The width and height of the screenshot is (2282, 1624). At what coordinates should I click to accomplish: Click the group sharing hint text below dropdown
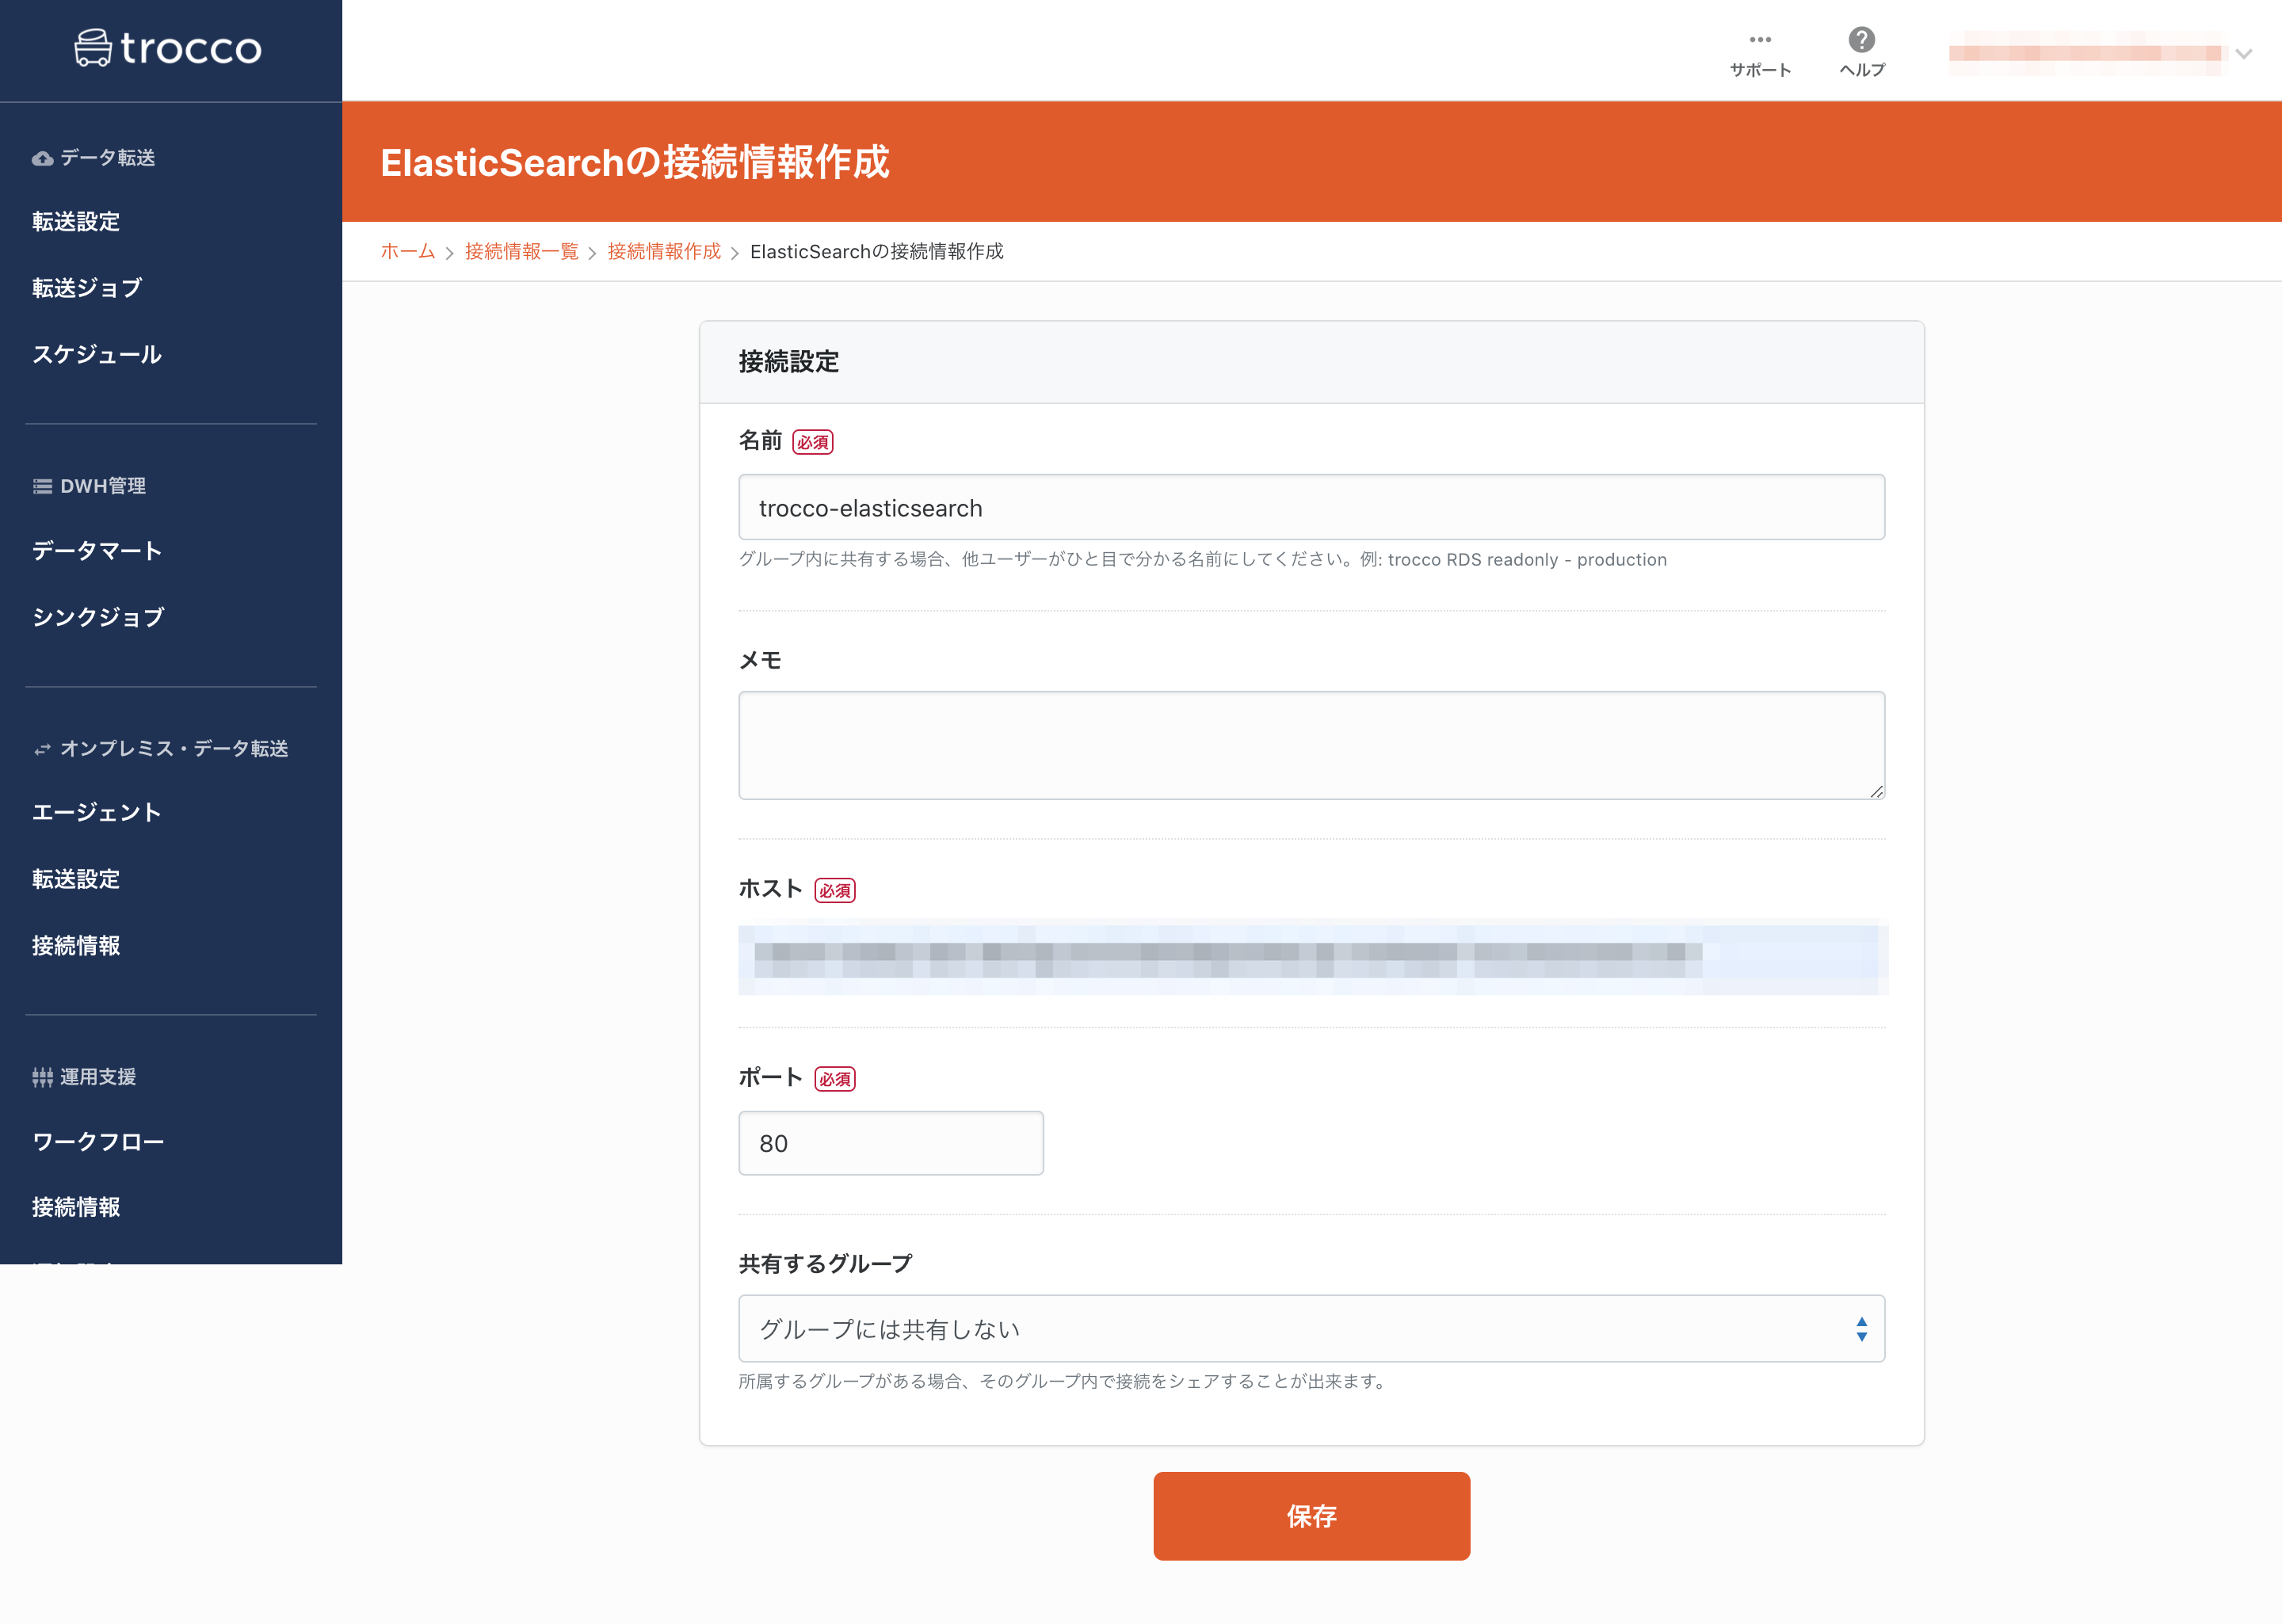(1064, 1382)
